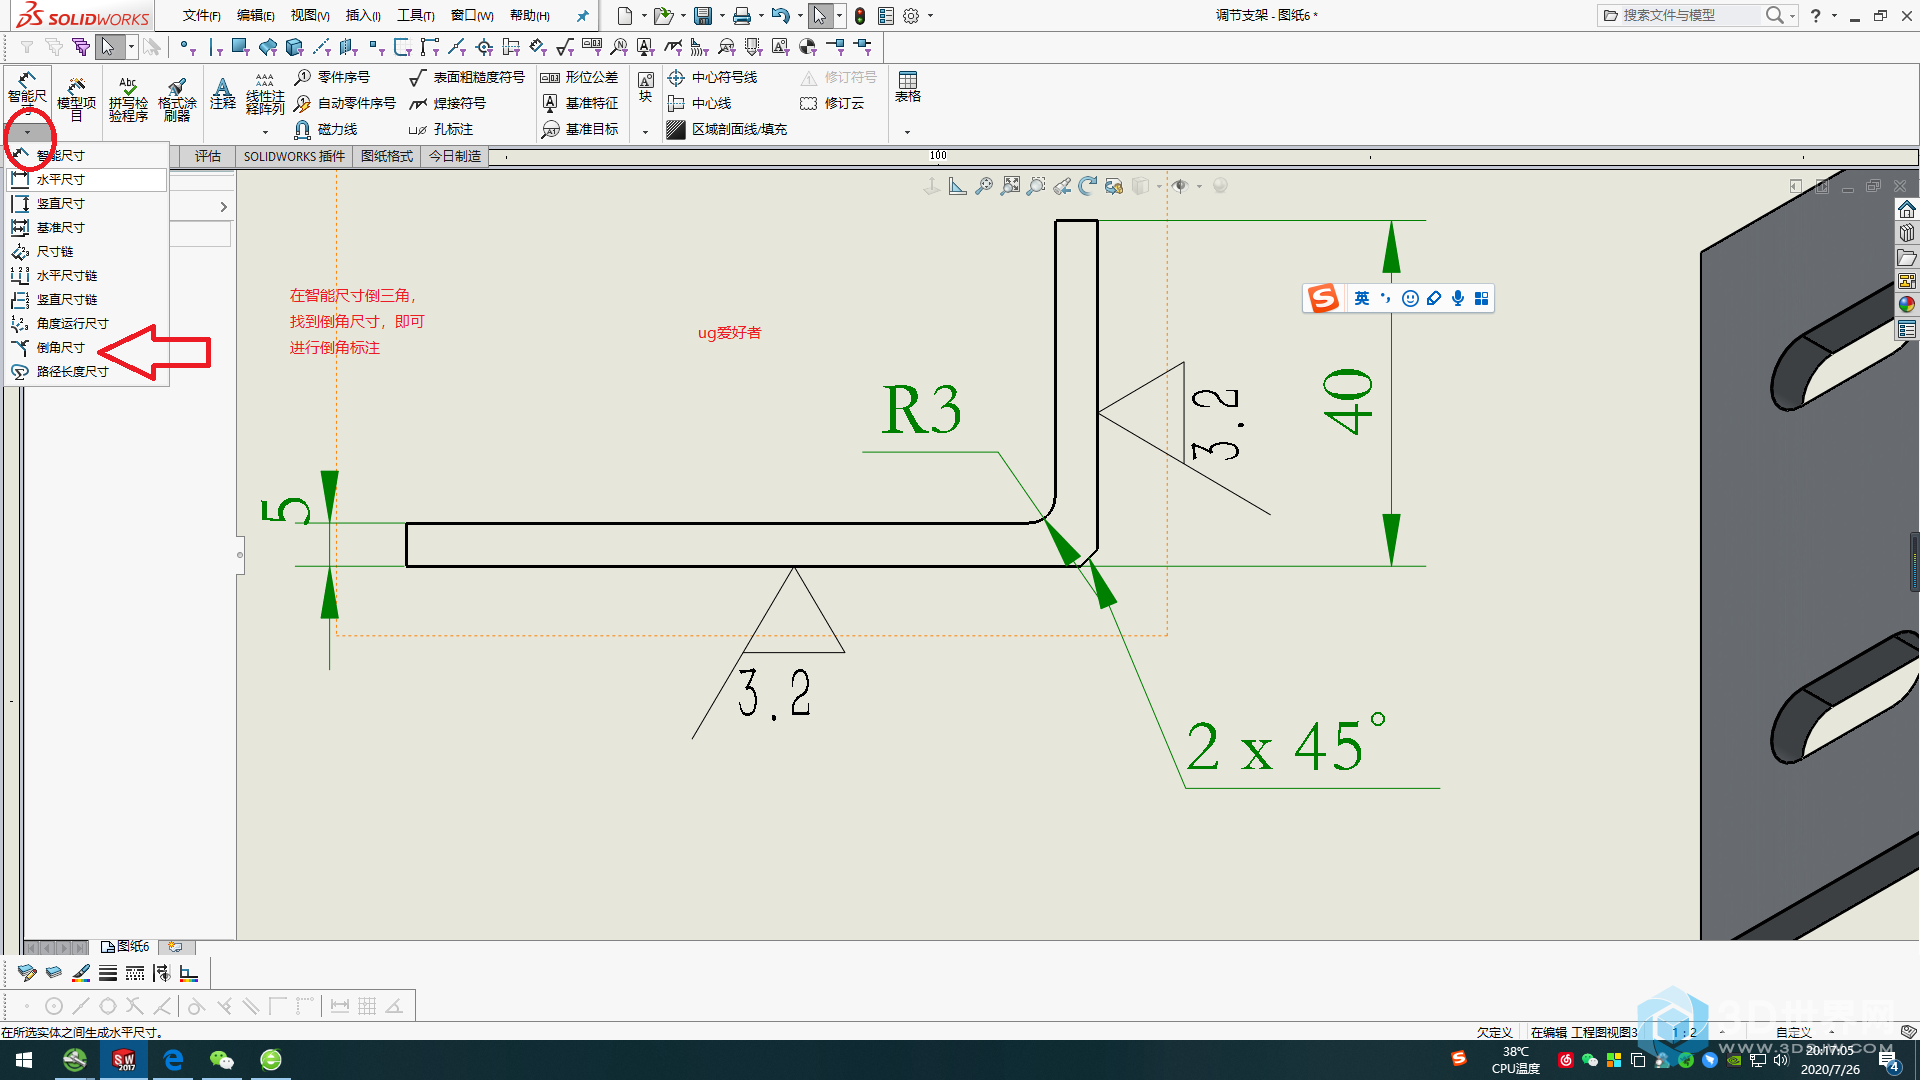The height and width of the screenshot is (1080, 1920).
Task: Add a 零件序号 balloon
Action: click(x=332, y=77)
